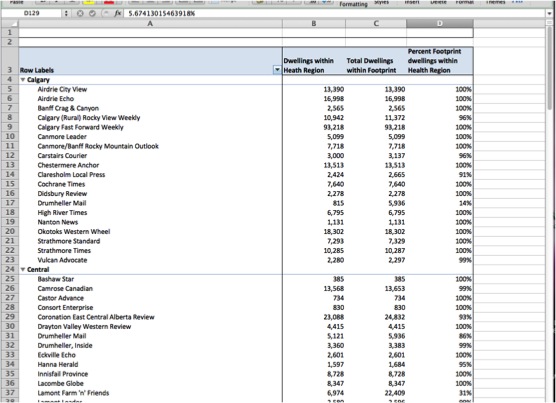Select the Consort Enterprise label
The width and height of the screenshot is (556, 403).
pyautogui.click(x=65, y=307)
